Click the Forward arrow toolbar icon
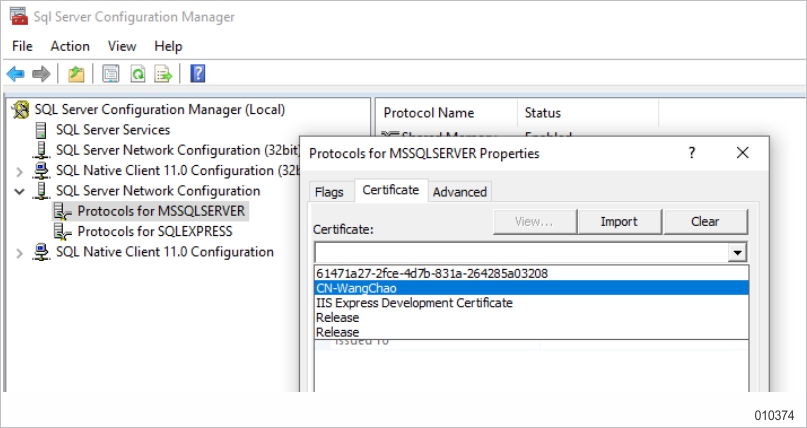The height and width of the screenshot is (428, 807). (x=41, y=74)
